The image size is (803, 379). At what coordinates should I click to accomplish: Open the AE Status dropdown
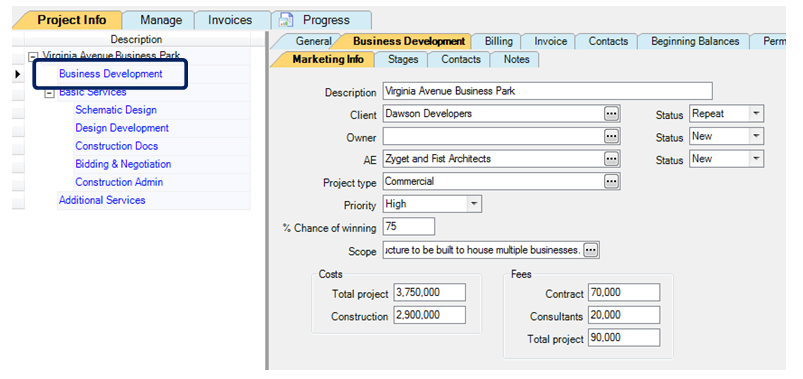(x=756, y=159)
